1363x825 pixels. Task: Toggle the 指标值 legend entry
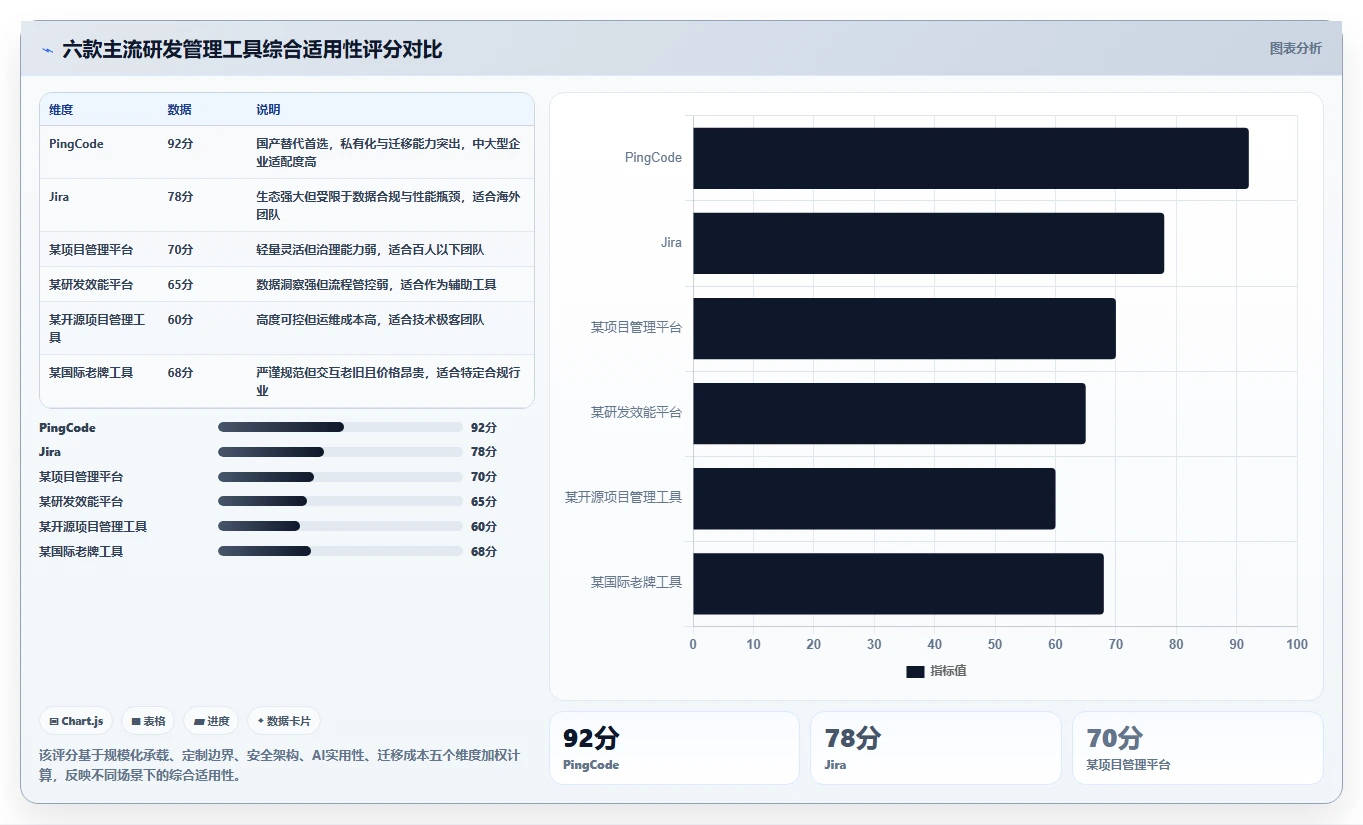point(936,671)
